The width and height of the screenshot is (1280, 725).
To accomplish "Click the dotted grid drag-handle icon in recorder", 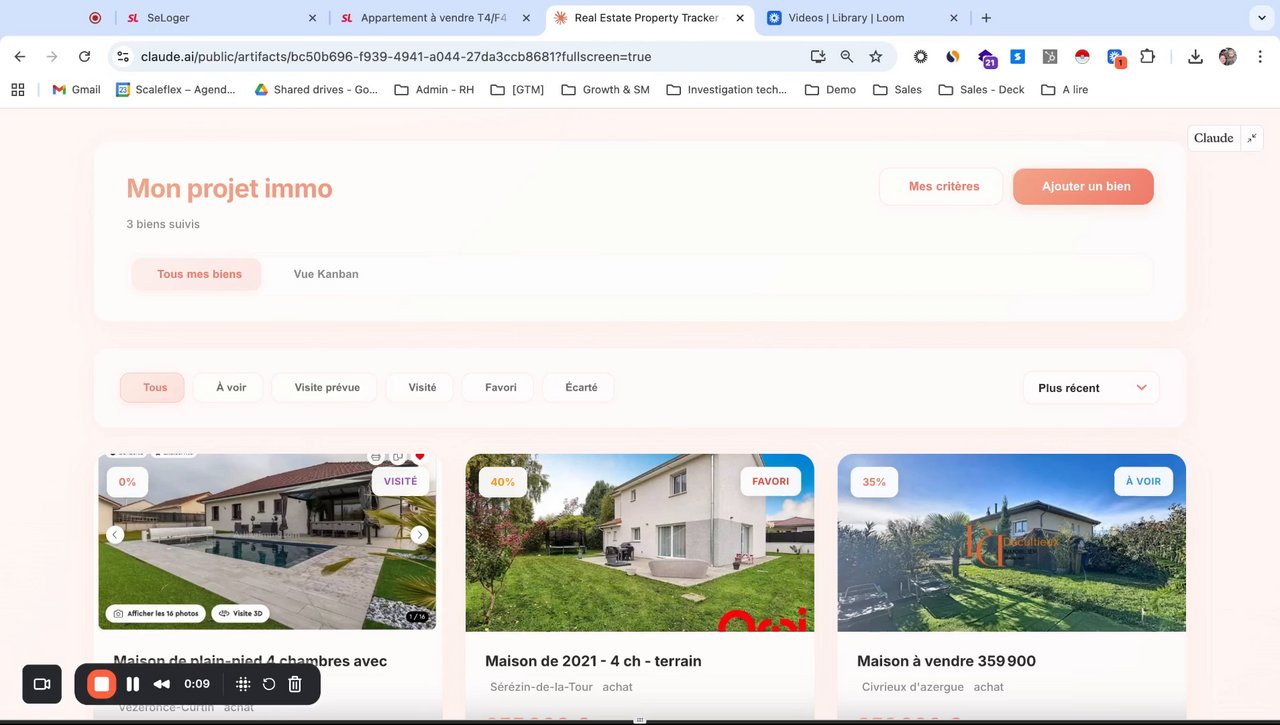I will pyautogui.click(x=243, y=684).
